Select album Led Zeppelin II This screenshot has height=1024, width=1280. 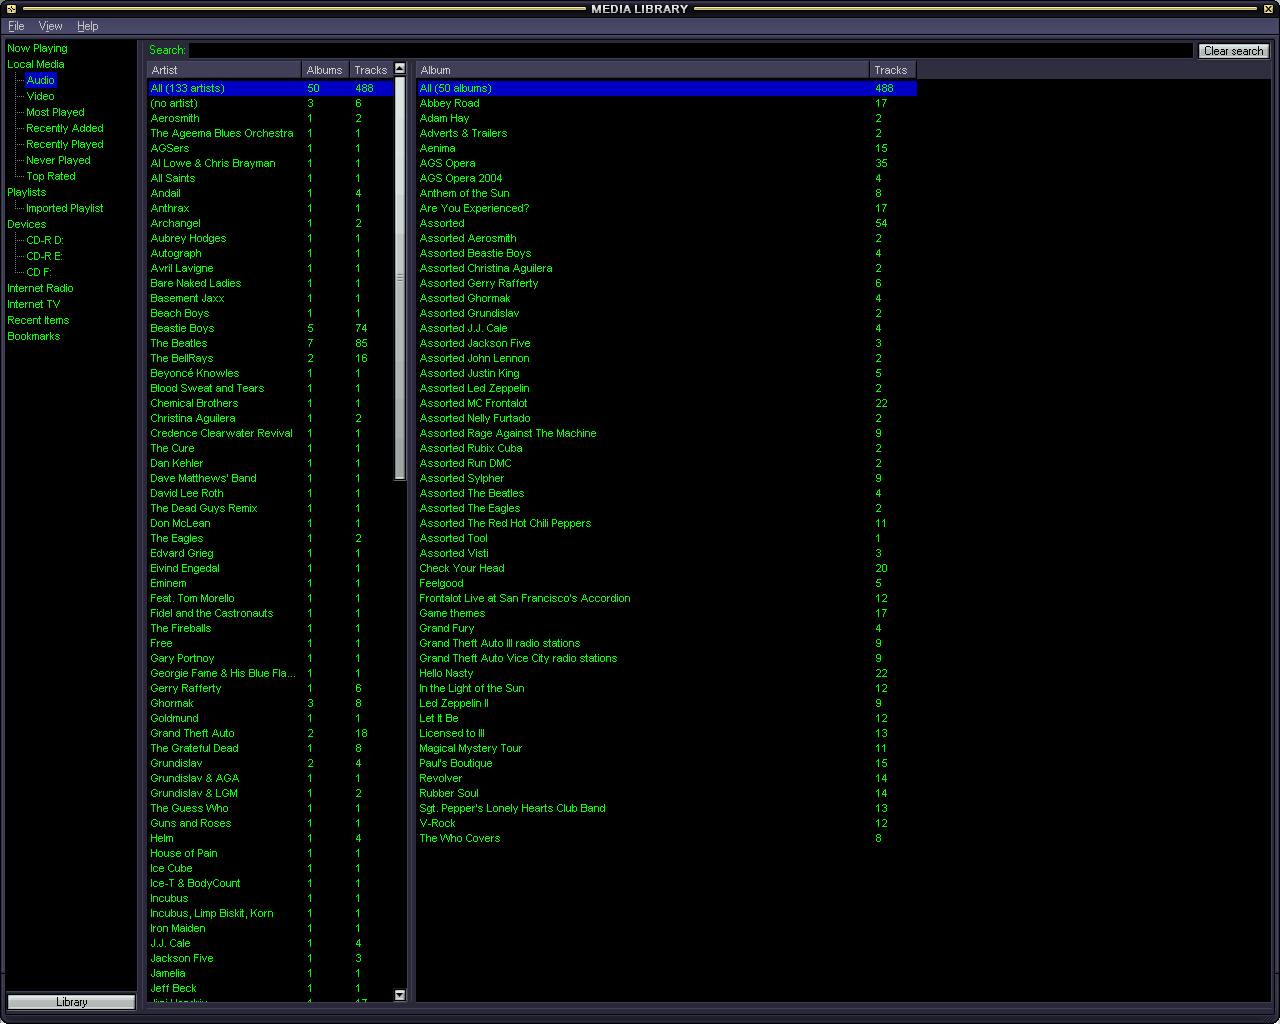coord(667,703)
